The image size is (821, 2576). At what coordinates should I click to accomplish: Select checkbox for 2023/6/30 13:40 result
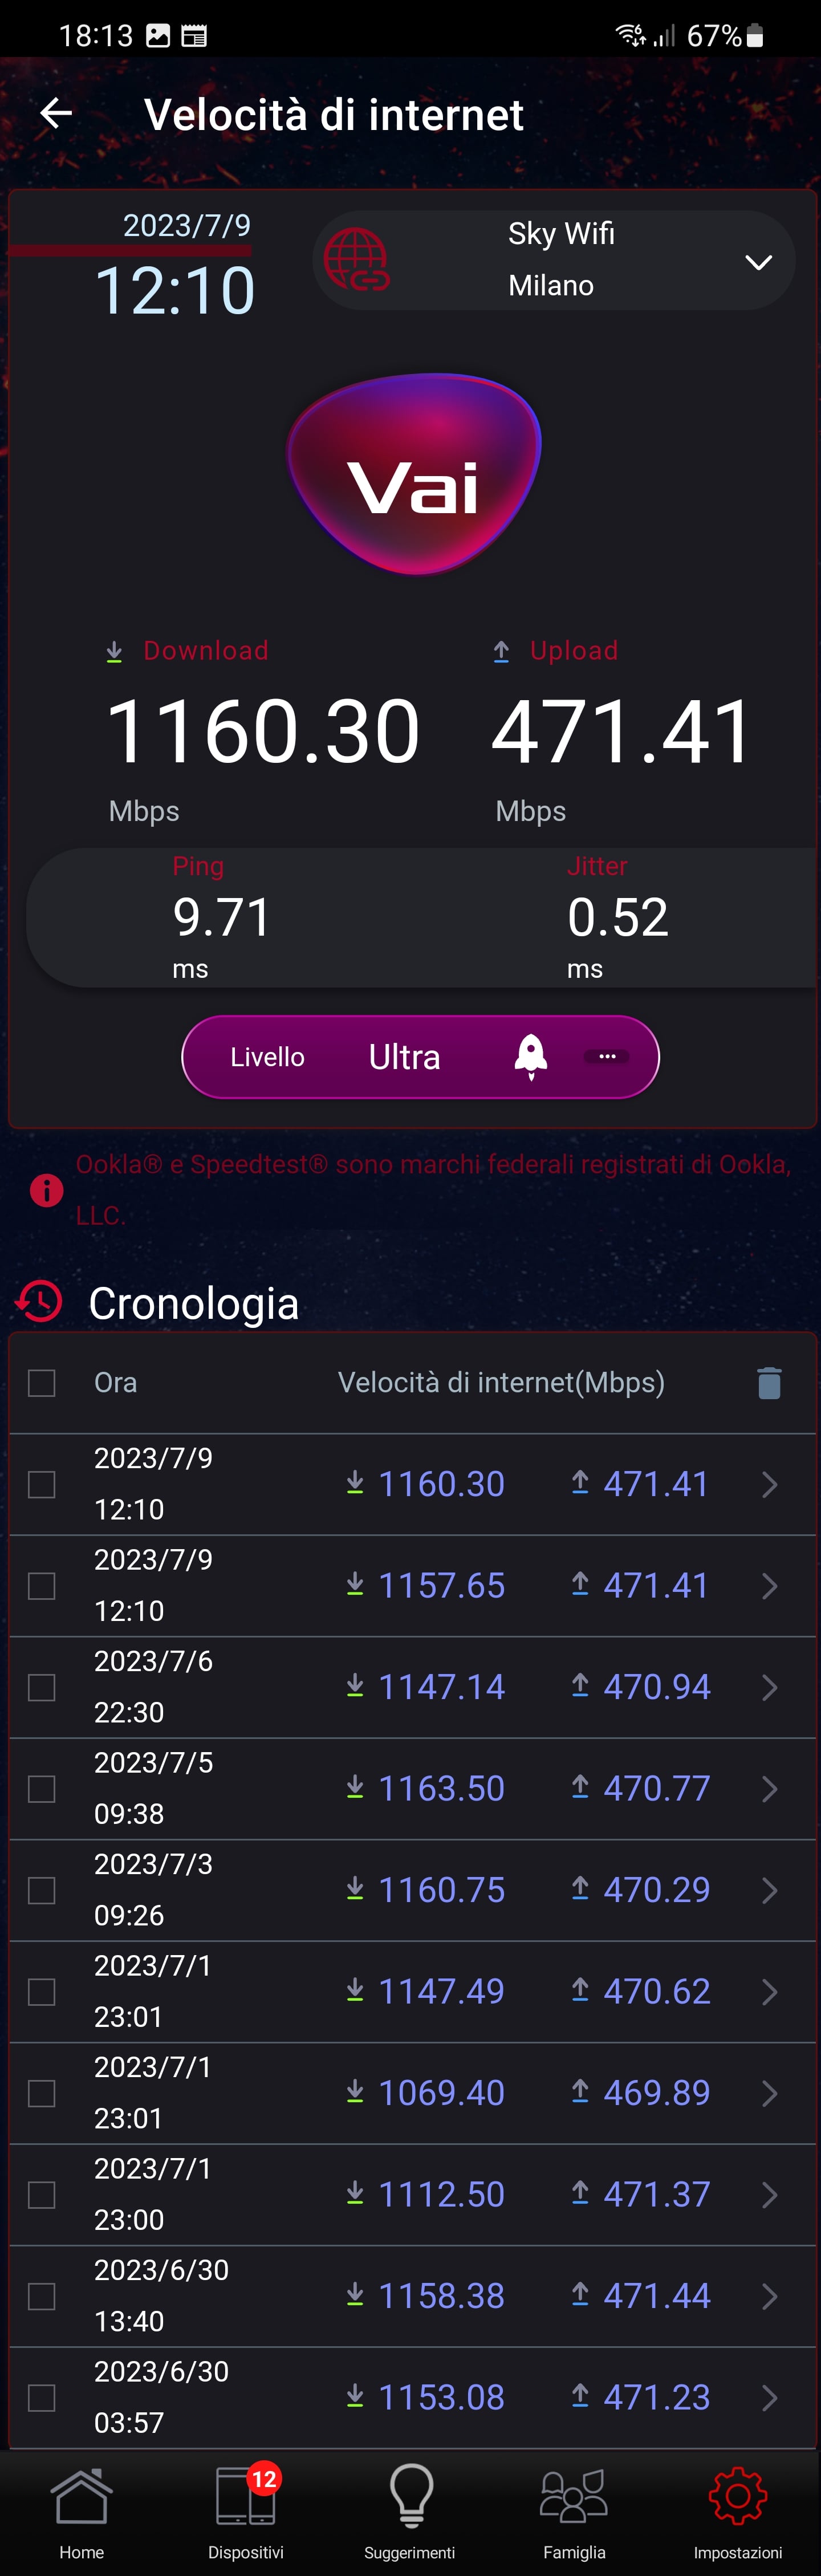42,2296
